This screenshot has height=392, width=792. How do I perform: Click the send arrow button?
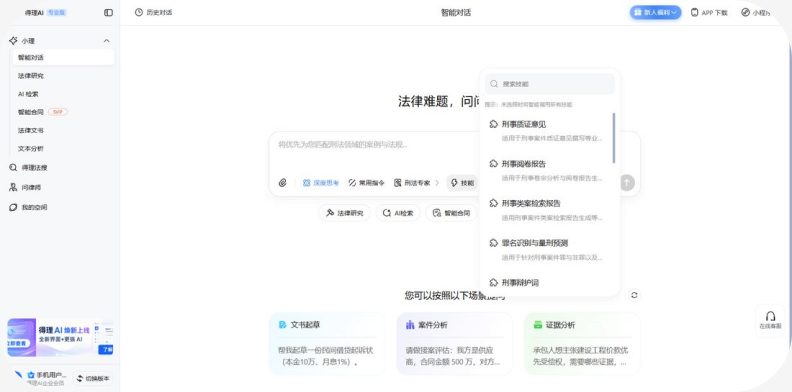pos(627,183)
